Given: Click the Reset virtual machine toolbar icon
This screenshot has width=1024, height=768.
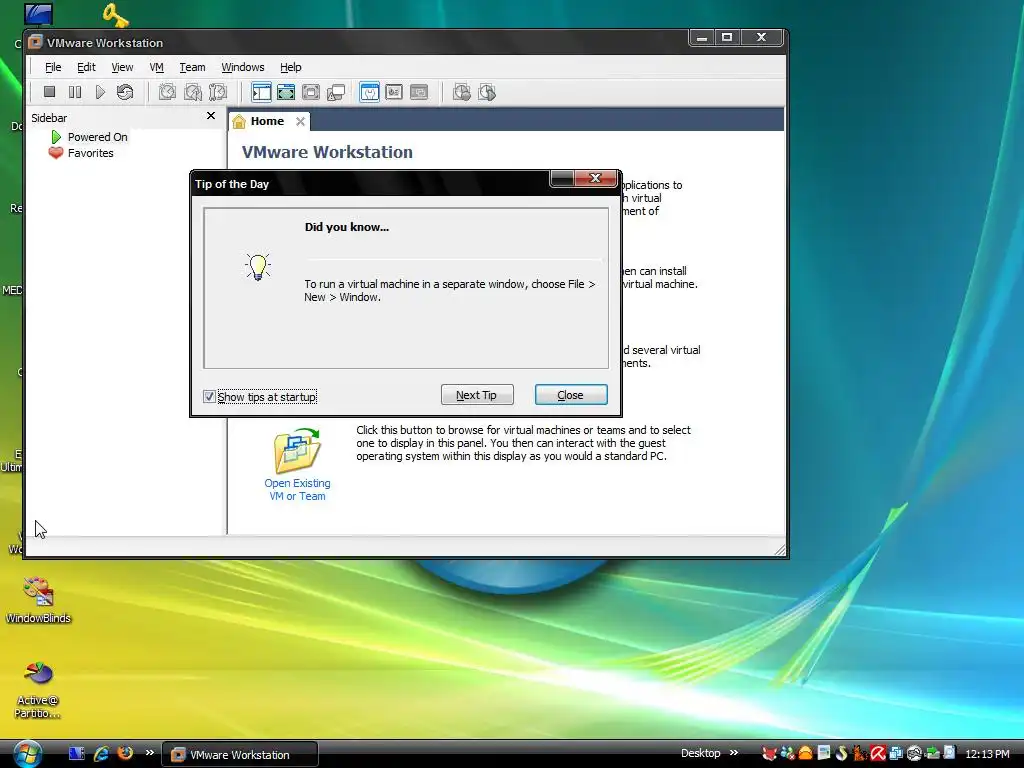Looking at the screenshot, I should pos(125,92).
